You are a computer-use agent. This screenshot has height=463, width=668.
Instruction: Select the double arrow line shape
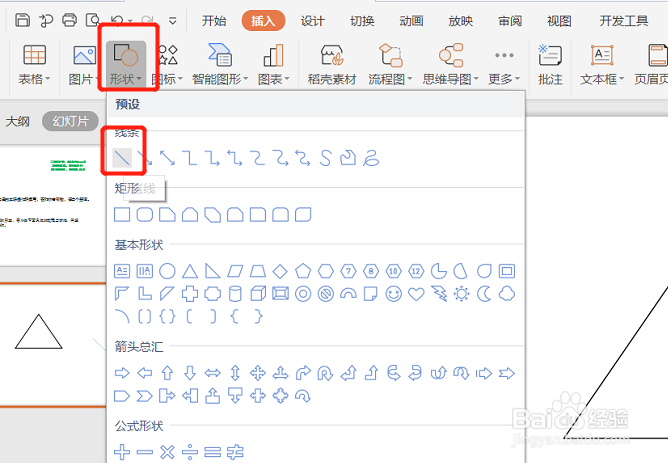pos(167,158)
